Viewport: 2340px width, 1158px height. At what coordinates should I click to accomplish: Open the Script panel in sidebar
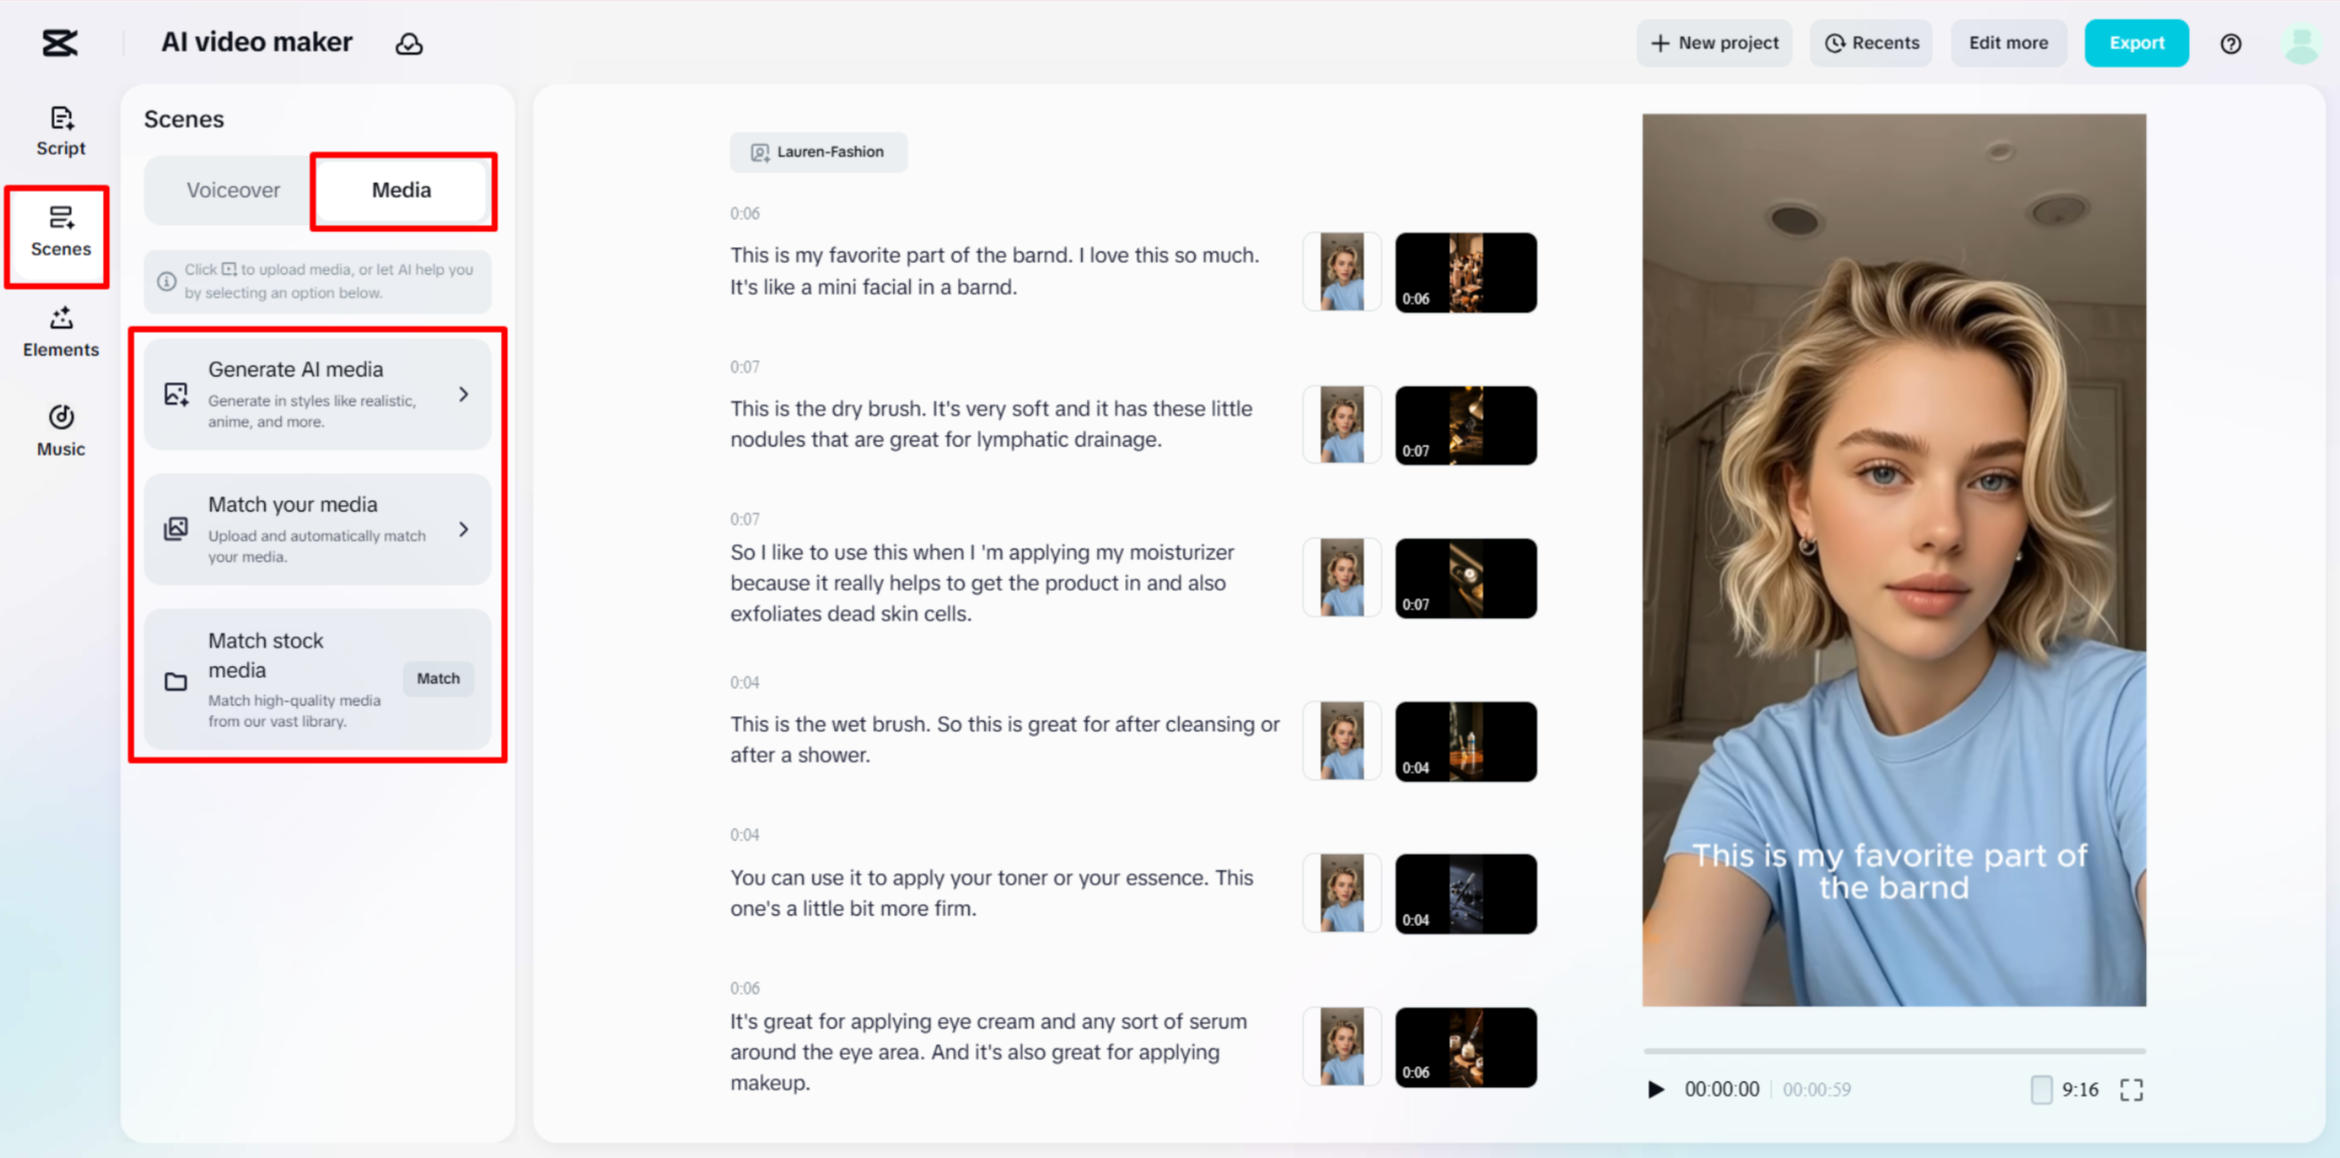click(x=60, y=131)
